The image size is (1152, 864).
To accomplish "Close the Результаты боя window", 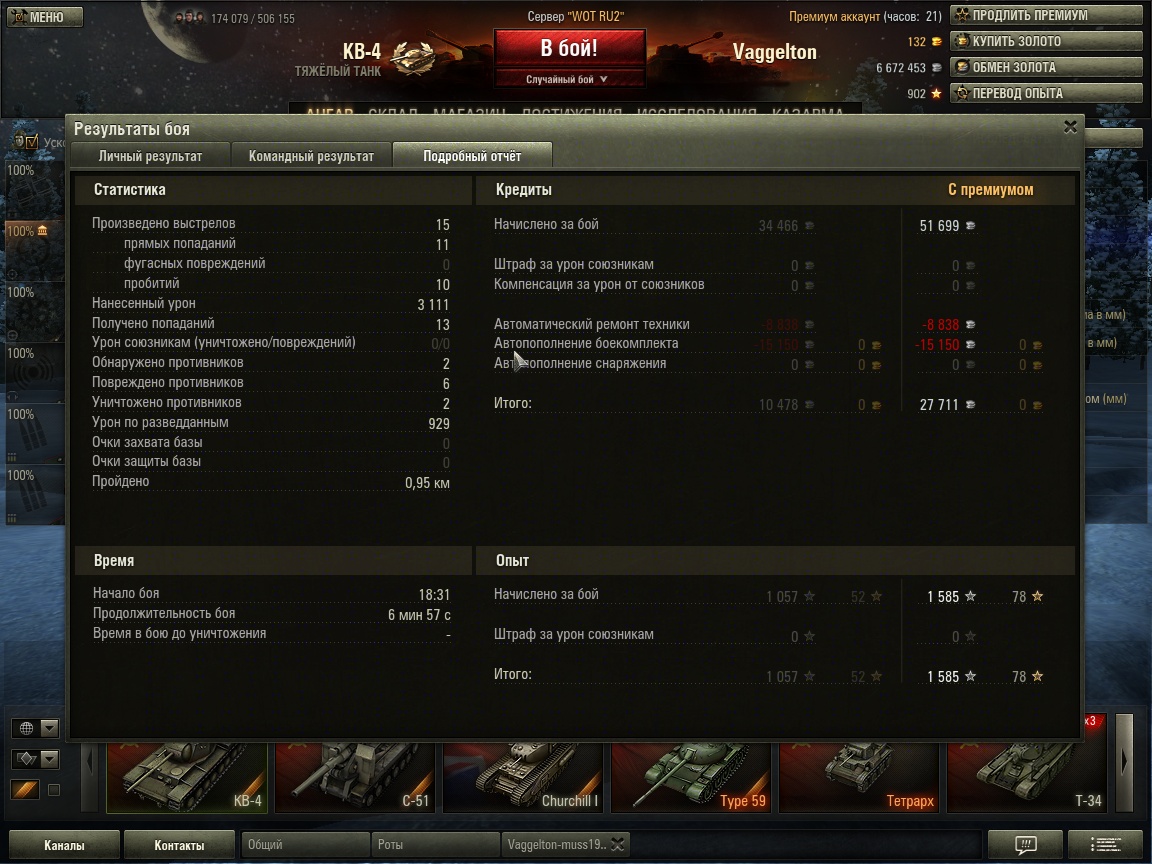I will [x=1070, y=127].
